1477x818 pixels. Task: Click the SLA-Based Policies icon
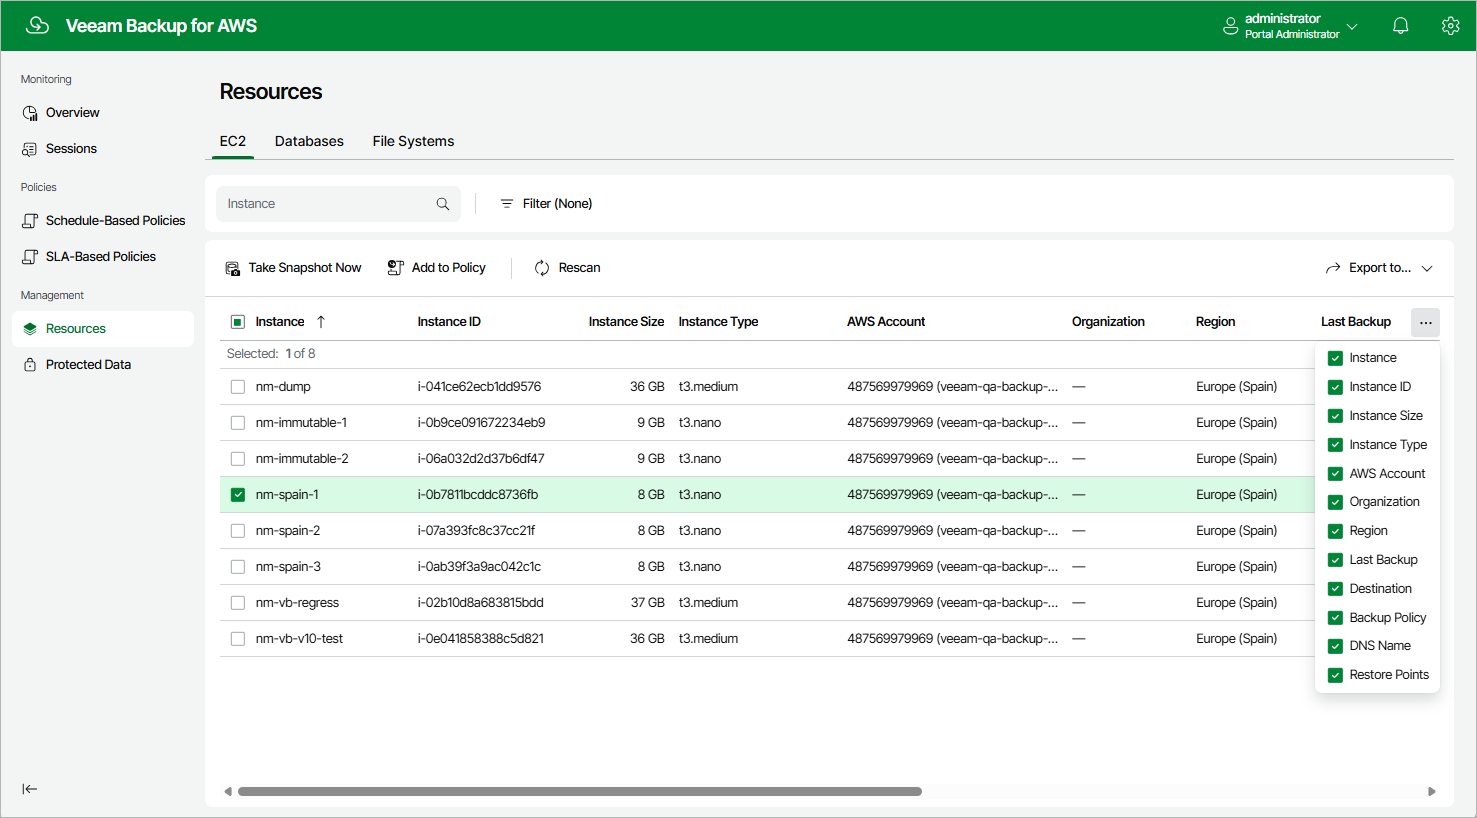[30, 257]
